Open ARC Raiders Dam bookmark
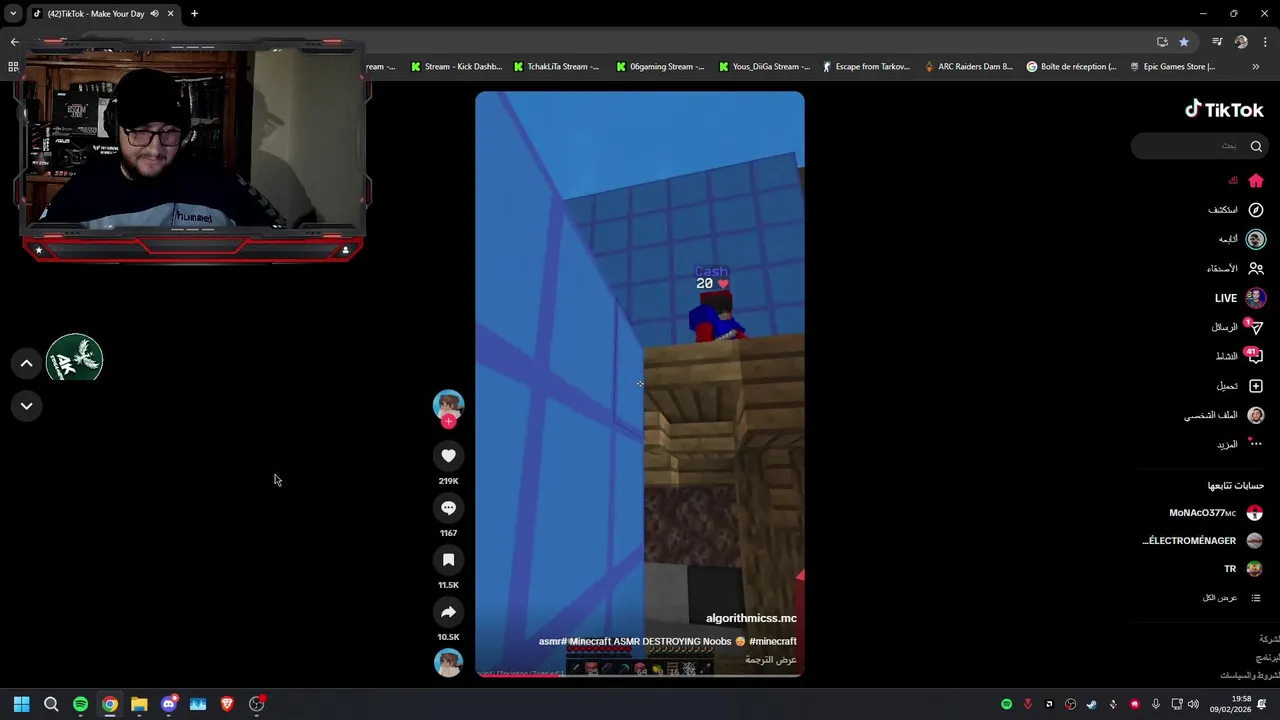Image resolution: width=1280 pixels, height=720 pixels. (969, 67)
